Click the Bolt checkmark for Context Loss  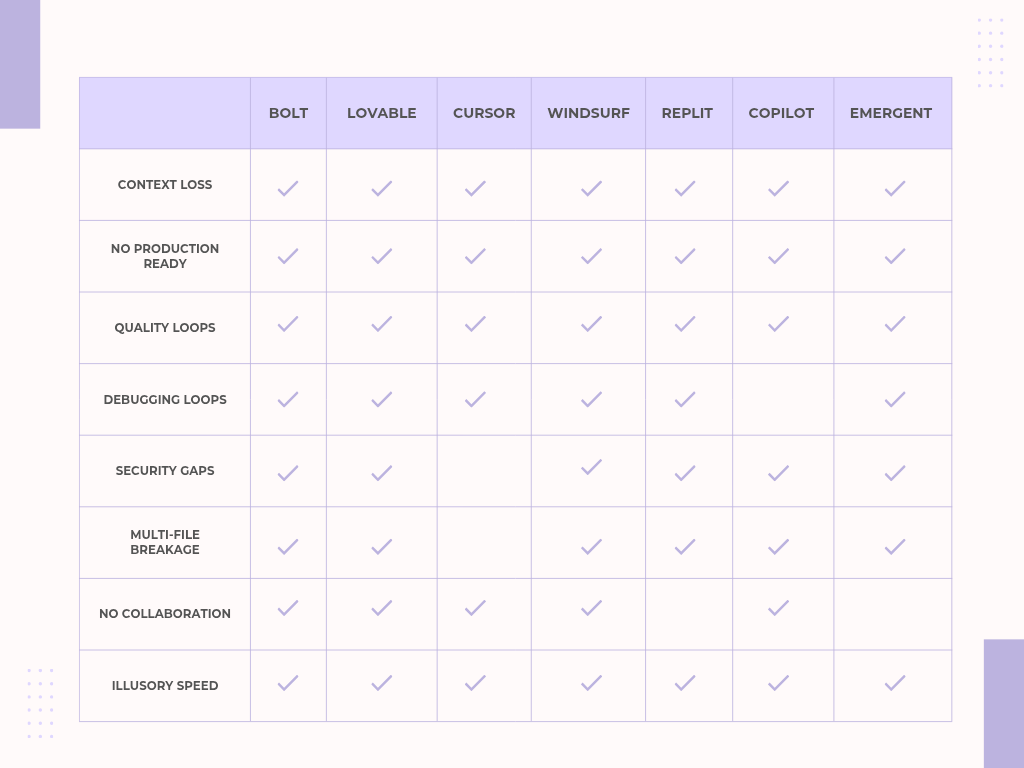click(288, 189)
